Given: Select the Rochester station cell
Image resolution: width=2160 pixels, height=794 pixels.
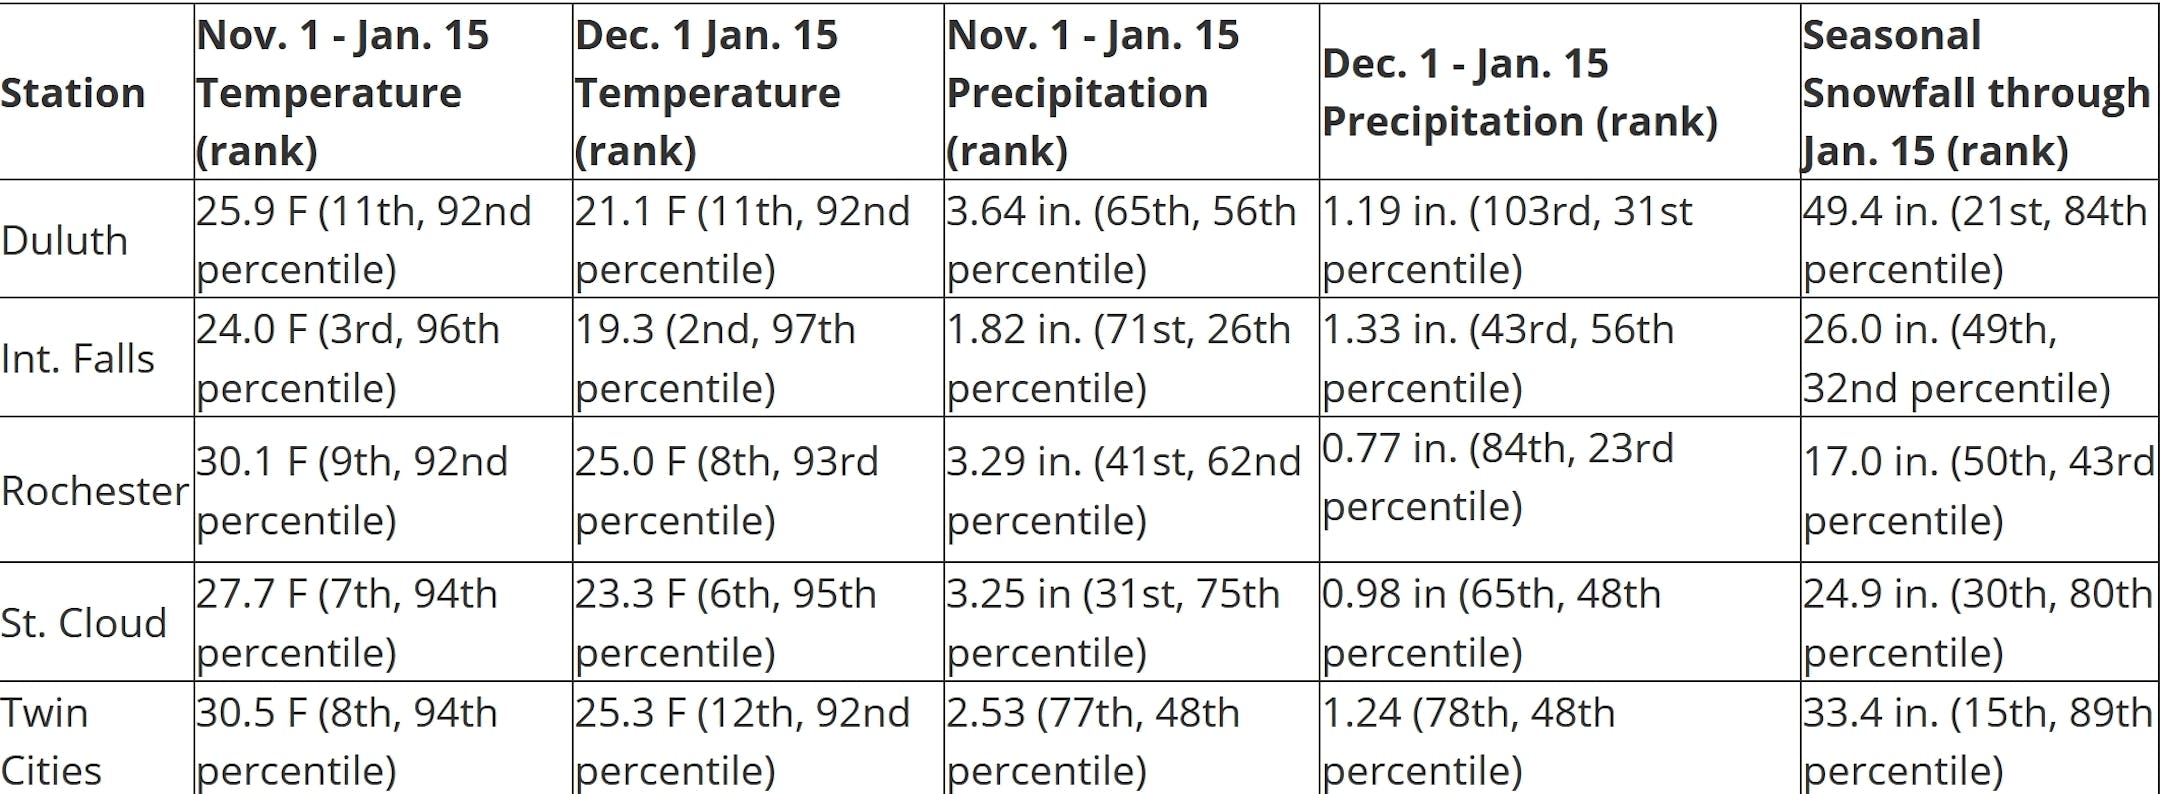Looking at the screenshot, I should (95, 491).
